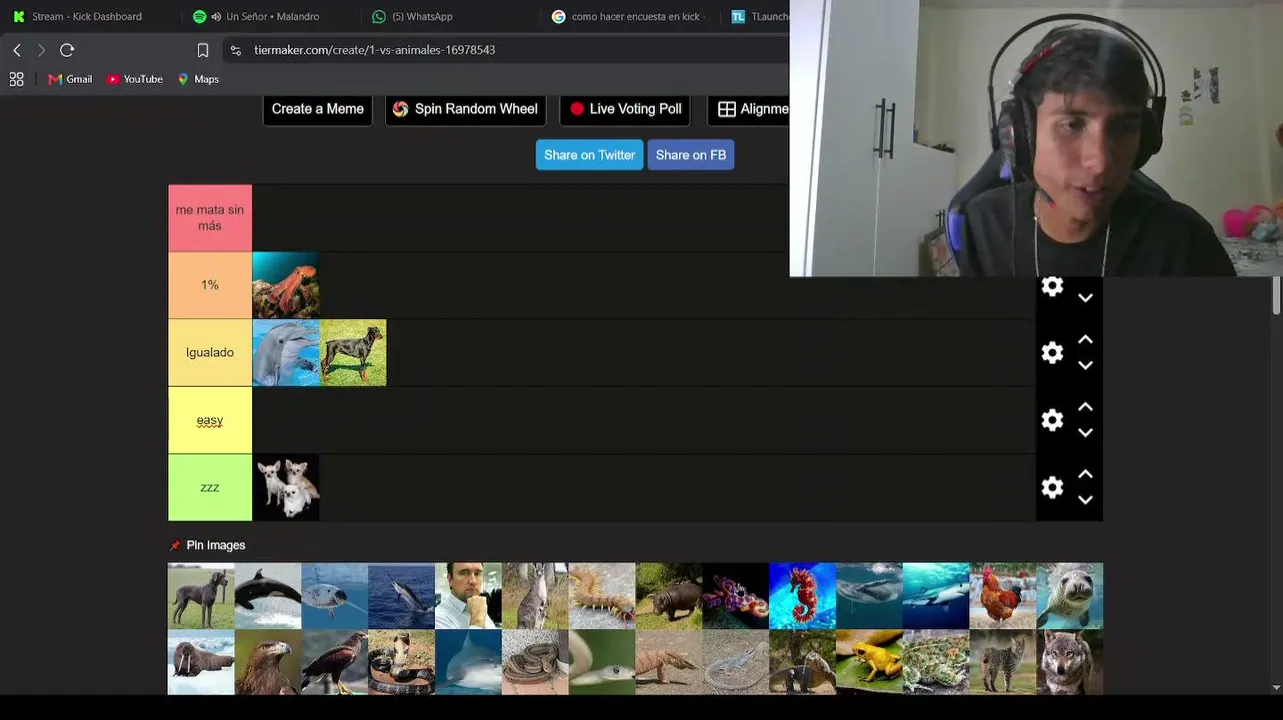Screen dimensions: 1283x720
Task: Select the 'easy' tier label
Action: coord(210,420)
